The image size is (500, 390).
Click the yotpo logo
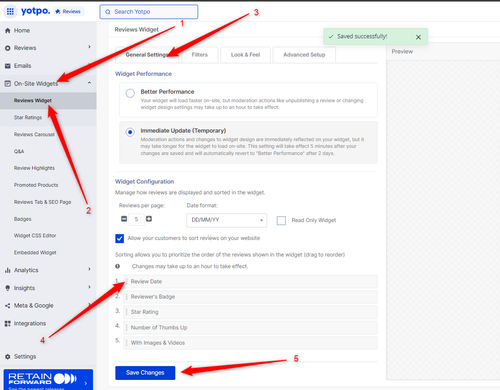[35, 11]
